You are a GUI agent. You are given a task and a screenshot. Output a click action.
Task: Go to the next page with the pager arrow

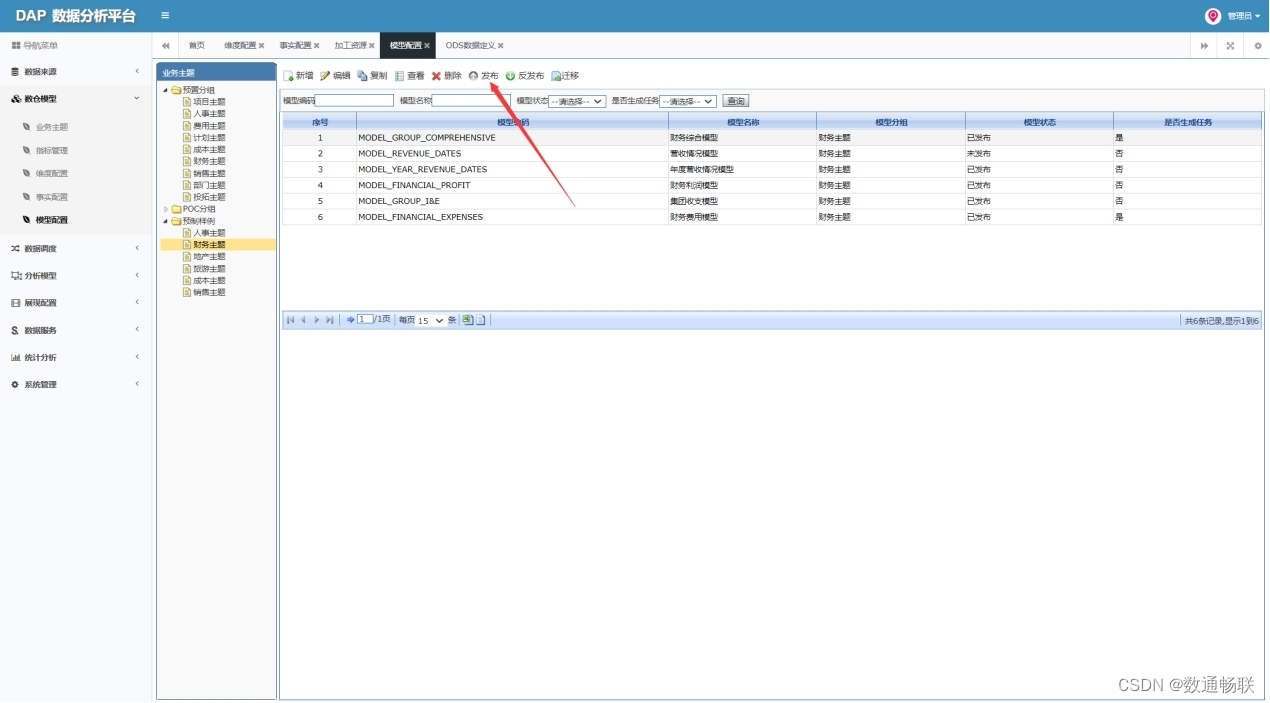point(317,320)
